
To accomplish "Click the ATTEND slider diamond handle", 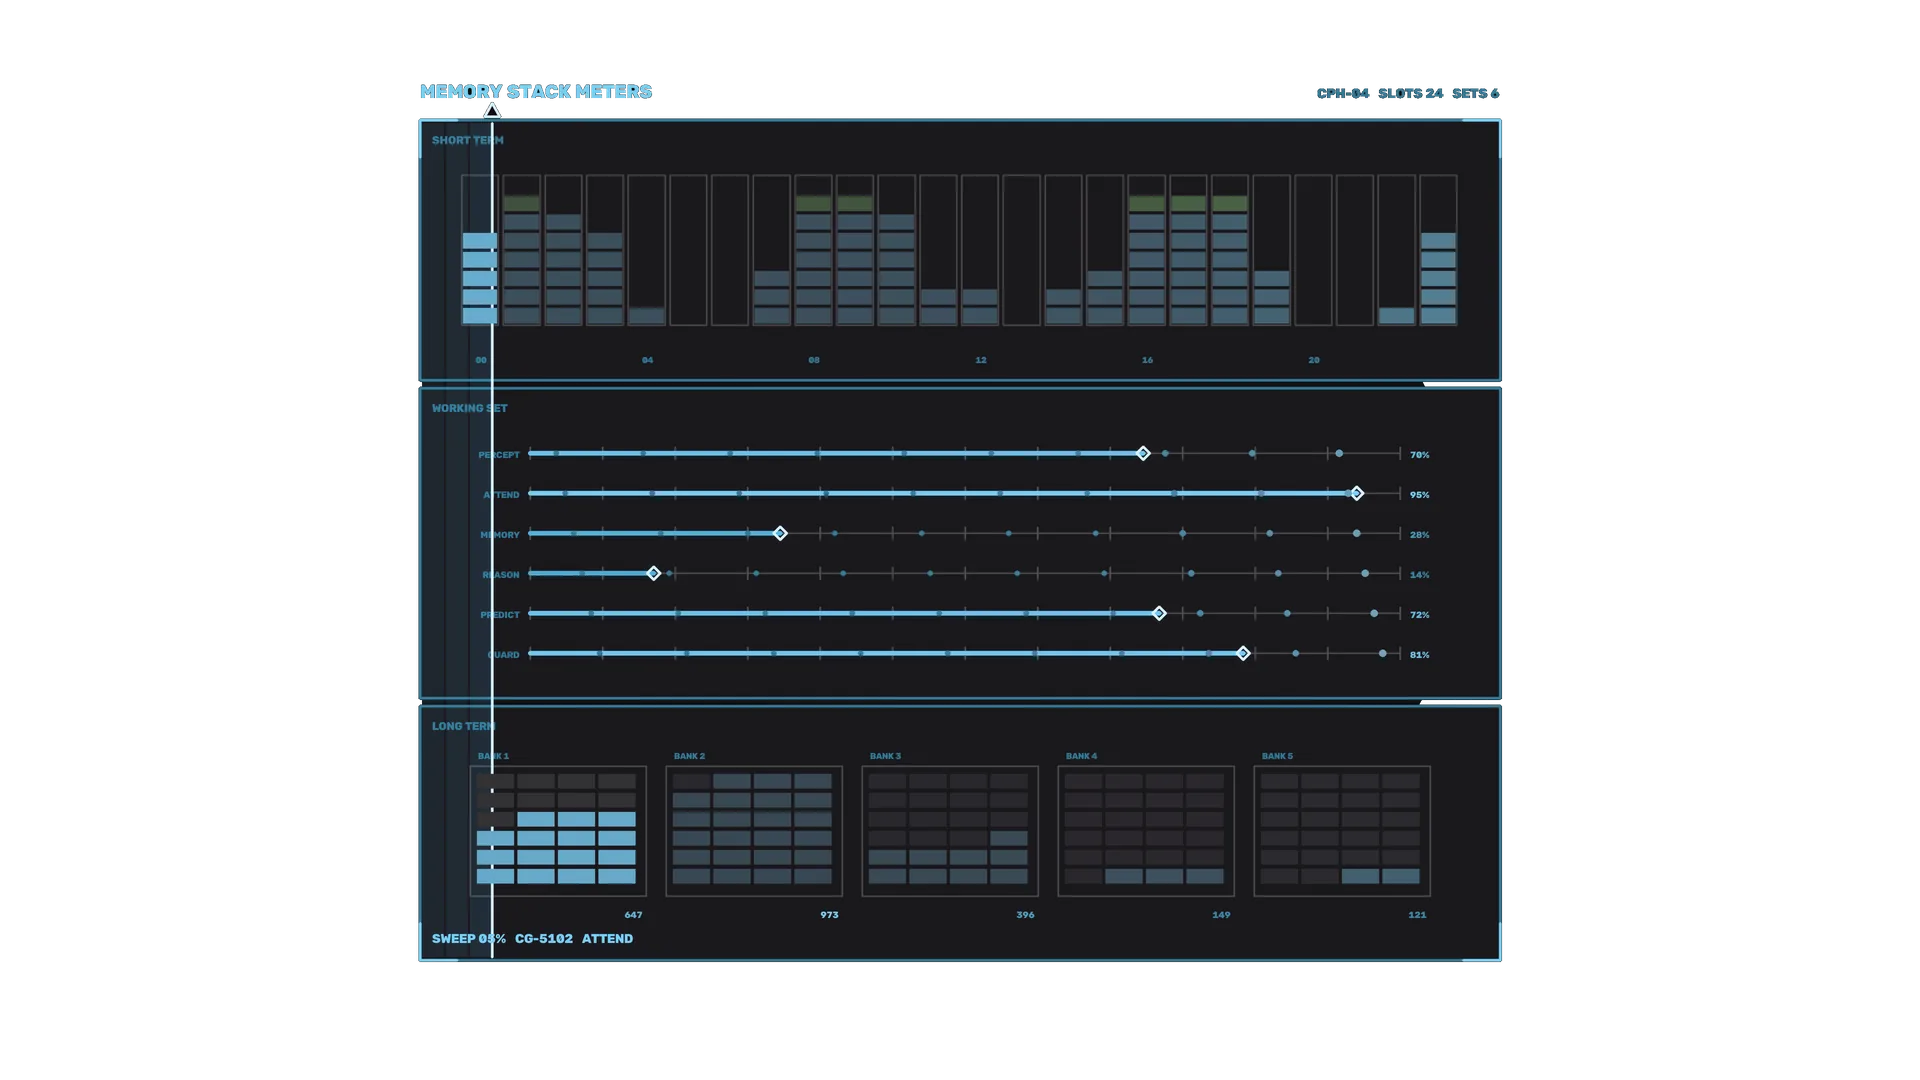I will 1357,494.
